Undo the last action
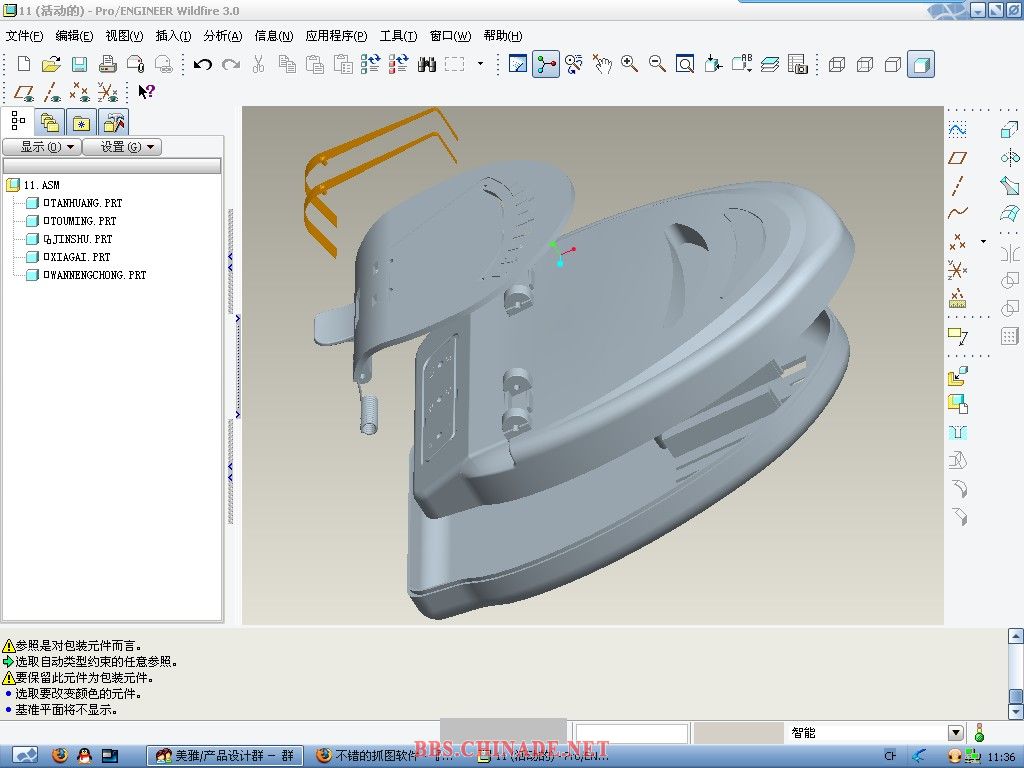The height and width of the screenshot is (768, 1024). coord(202,64)
